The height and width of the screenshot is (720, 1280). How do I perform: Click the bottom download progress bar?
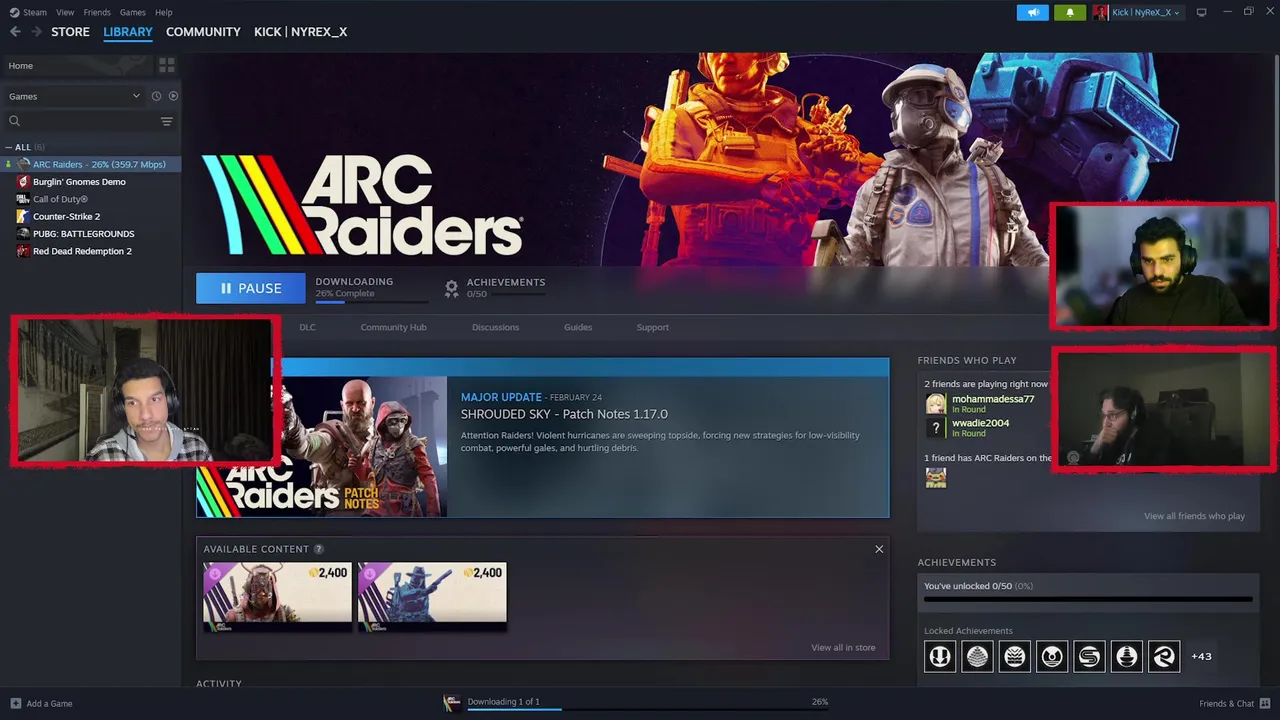[x=648, y=709]
